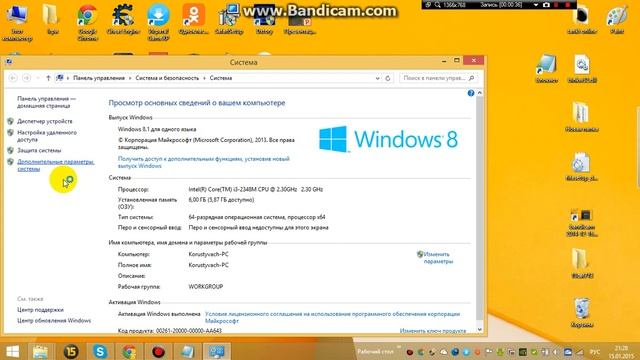The height and width of the screenshot is (360, 640).
Task: Click Change product key link
Action: click(433, 331)
